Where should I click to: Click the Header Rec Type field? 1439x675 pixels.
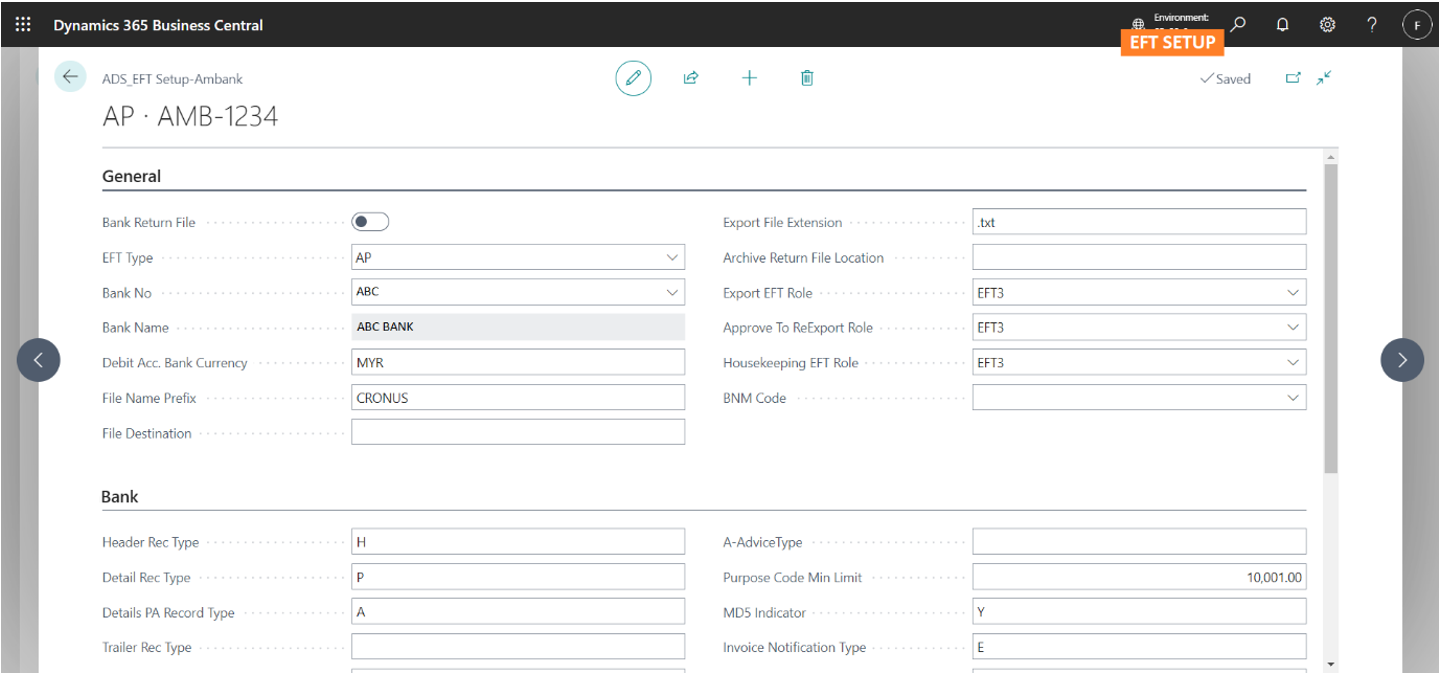[518, 542]
